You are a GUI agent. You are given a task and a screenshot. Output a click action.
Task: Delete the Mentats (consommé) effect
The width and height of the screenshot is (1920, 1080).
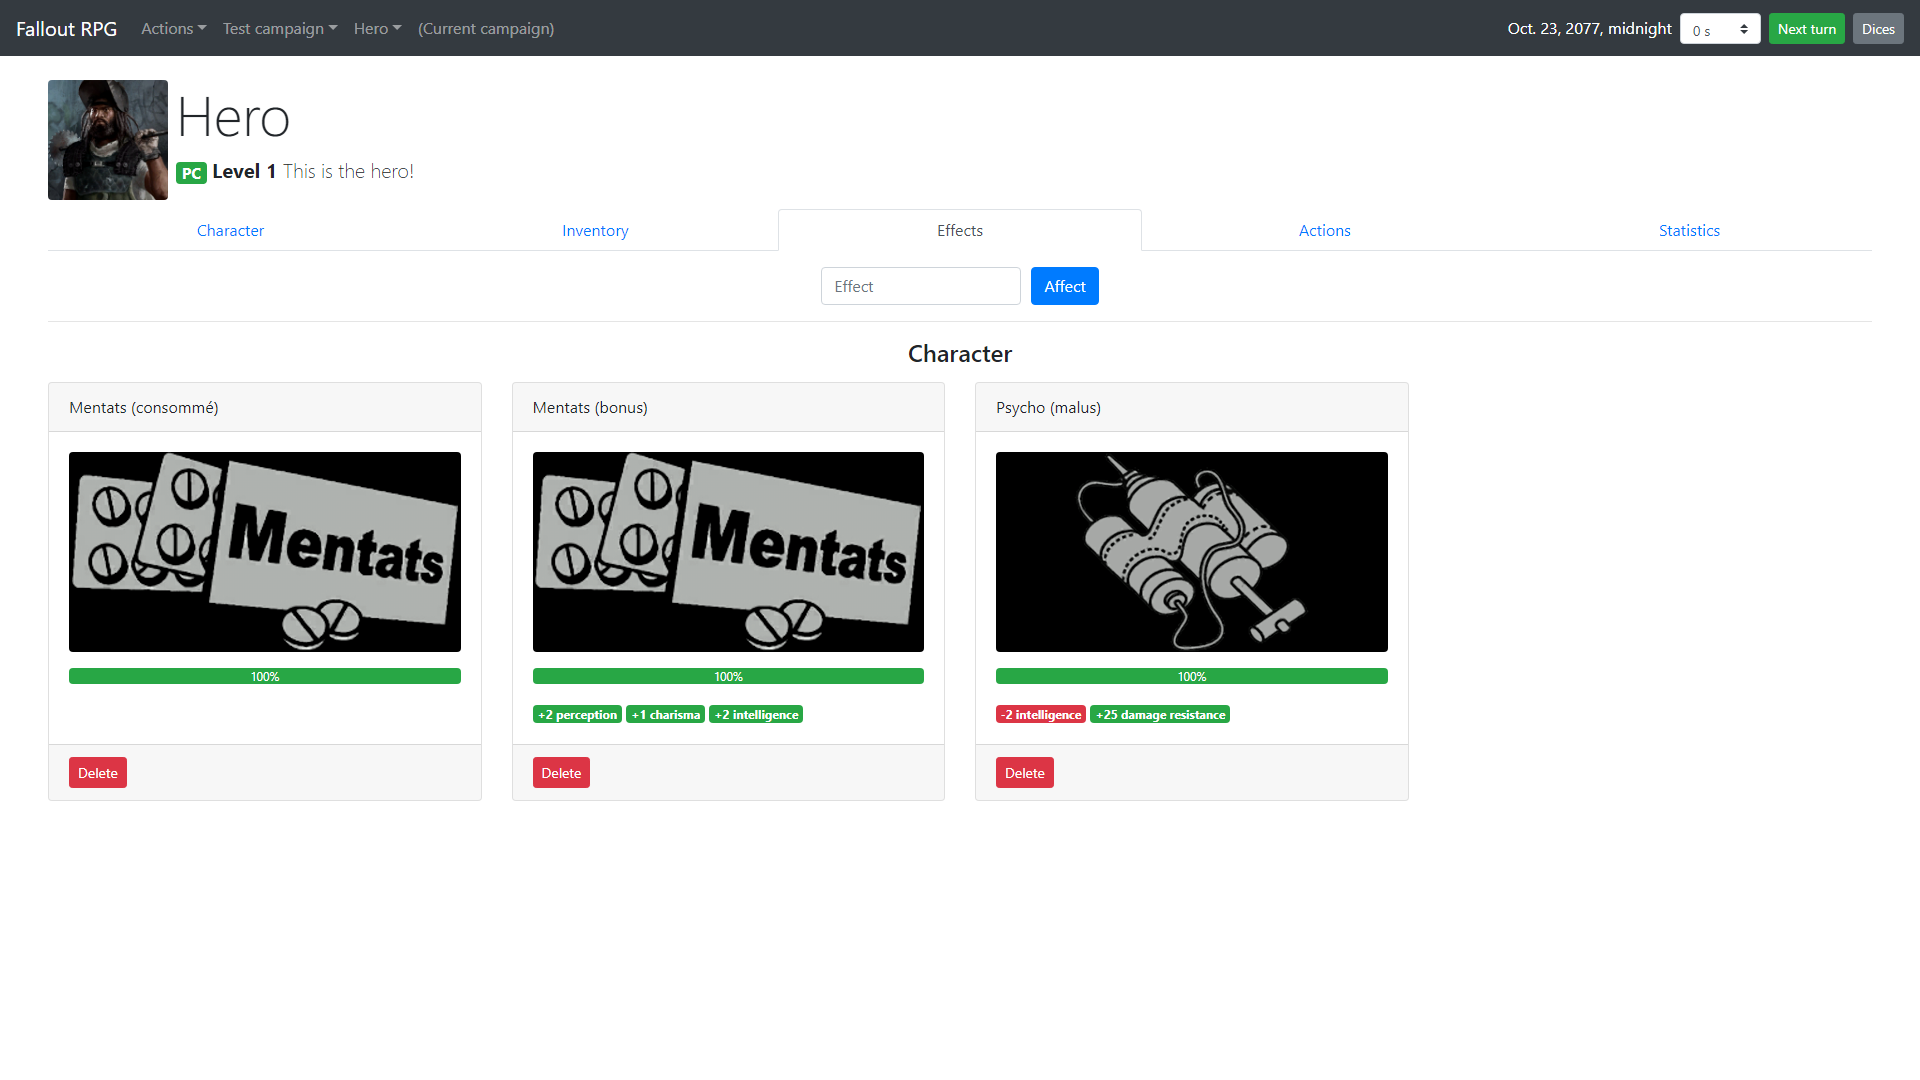[x=98, y=772]
